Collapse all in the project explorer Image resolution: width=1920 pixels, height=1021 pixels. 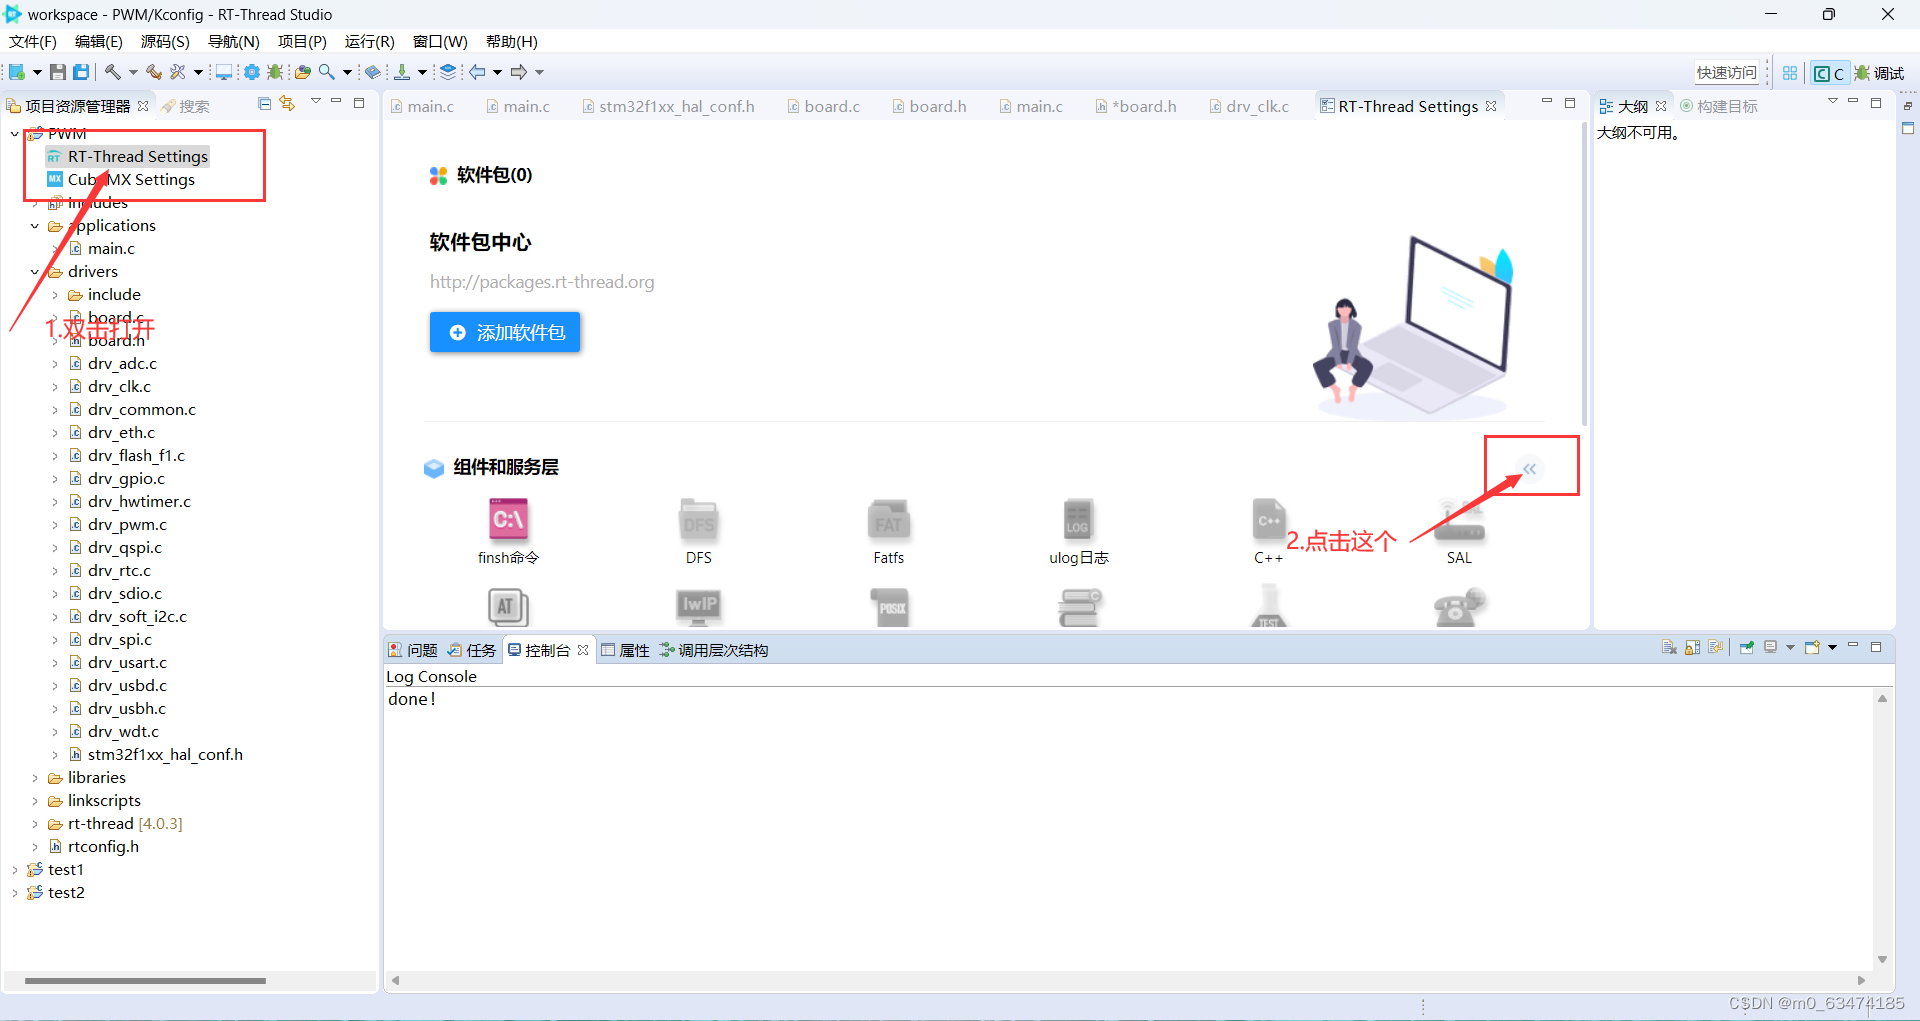[265, 104]
